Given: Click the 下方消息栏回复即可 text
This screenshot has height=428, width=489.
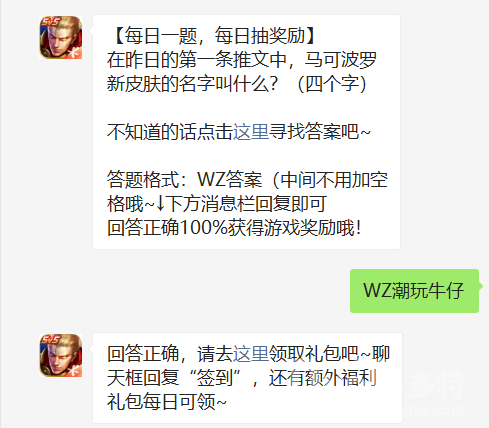Looking at the screenshot, I should click(246, 204).
